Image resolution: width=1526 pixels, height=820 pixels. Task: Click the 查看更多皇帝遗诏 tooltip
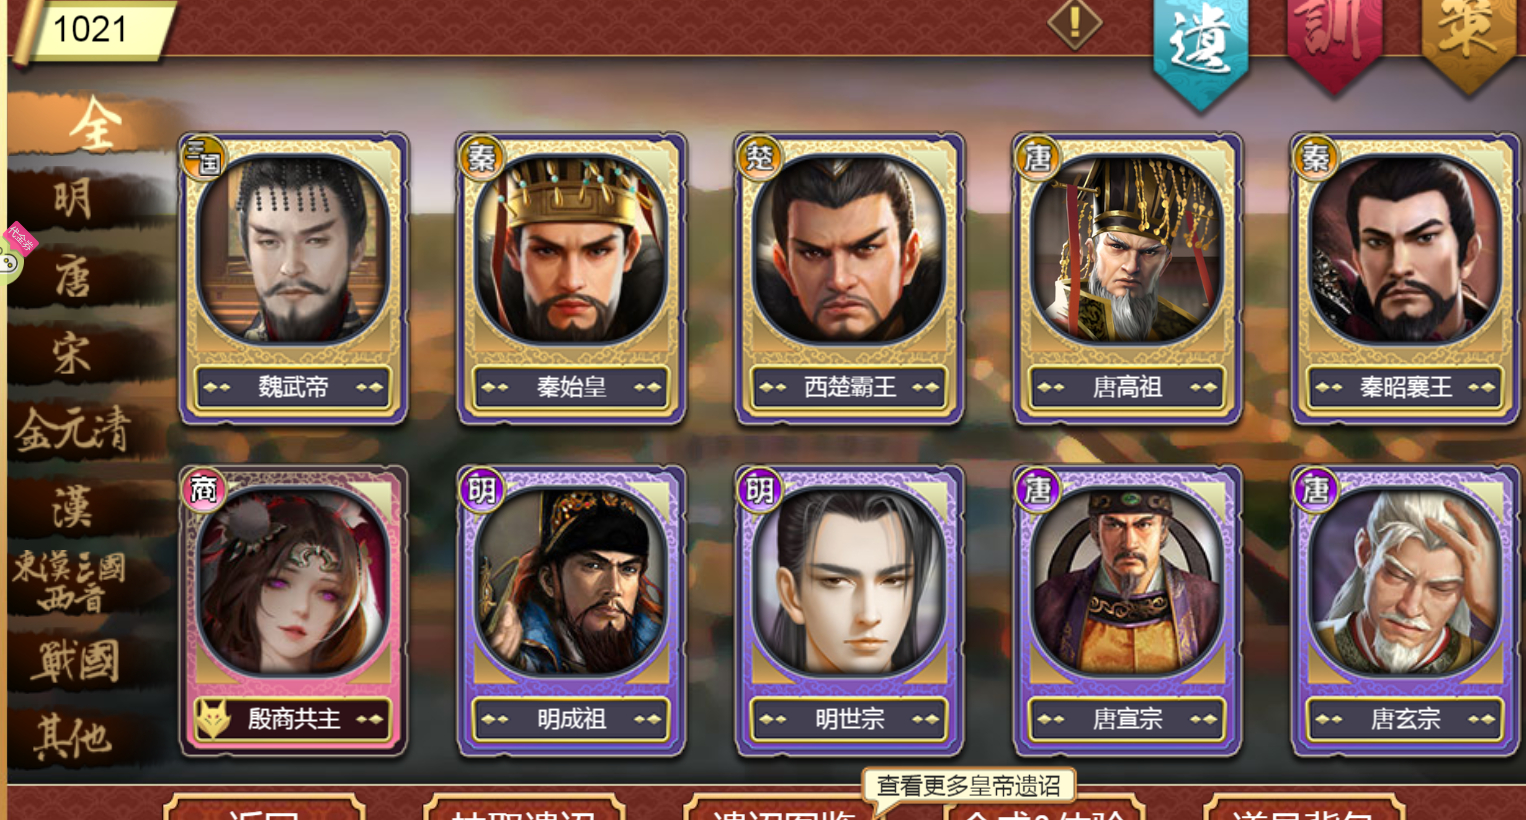pyautogui.click(x=968, y=786)
